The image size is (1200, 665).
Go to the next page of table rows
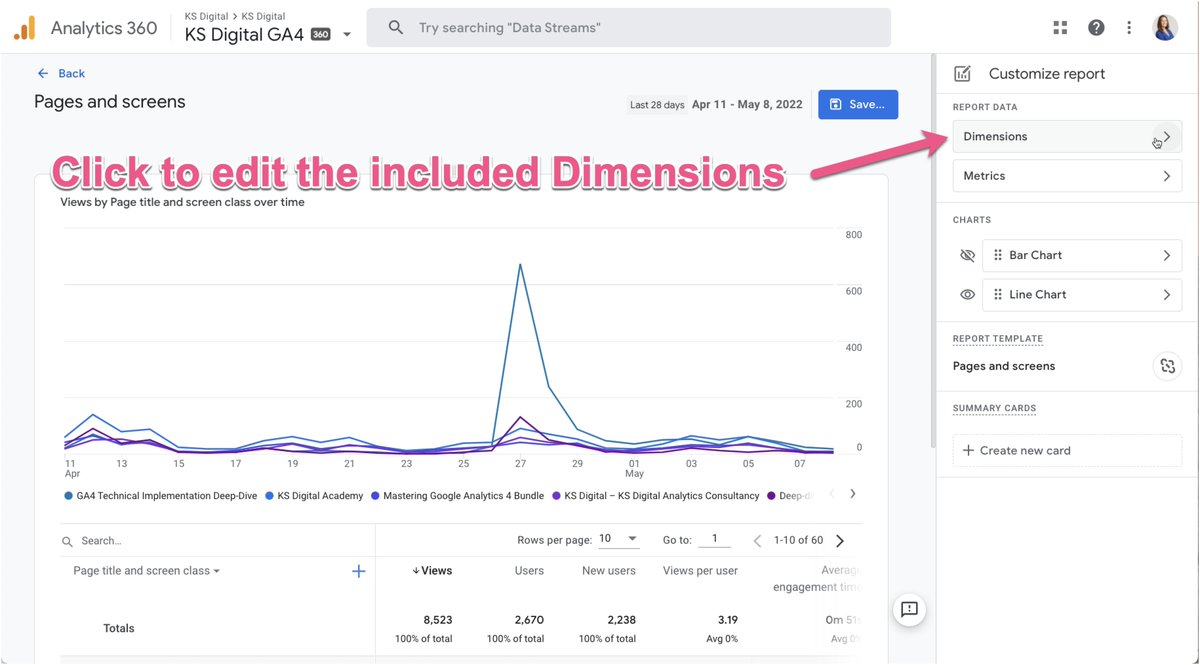tap(839, 541)
